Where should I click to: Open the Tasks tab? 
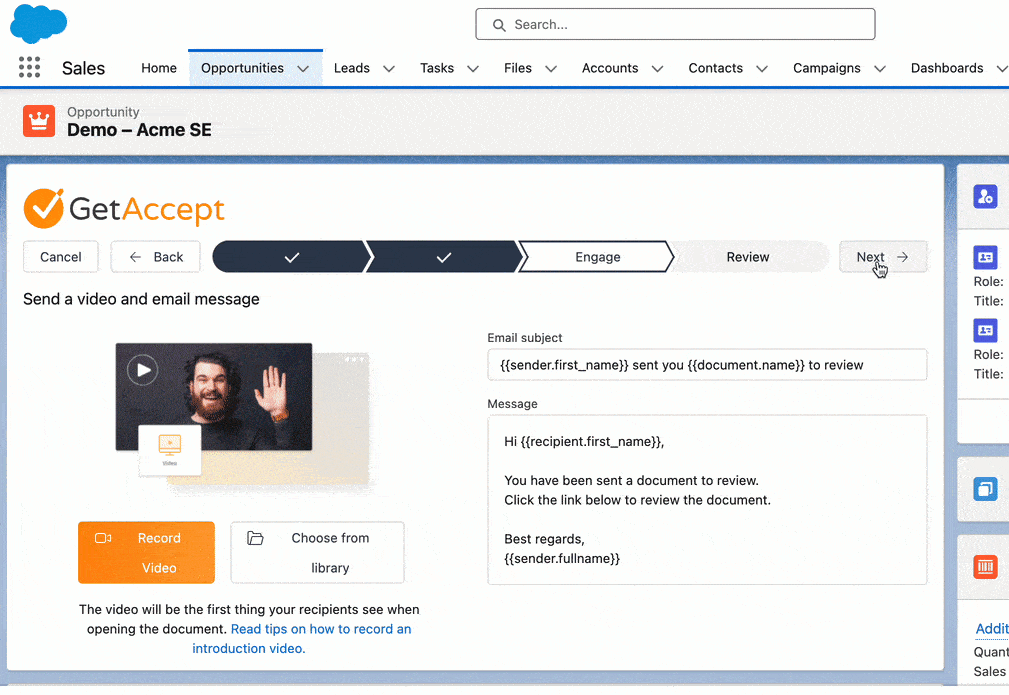click(x=437, y=68)
